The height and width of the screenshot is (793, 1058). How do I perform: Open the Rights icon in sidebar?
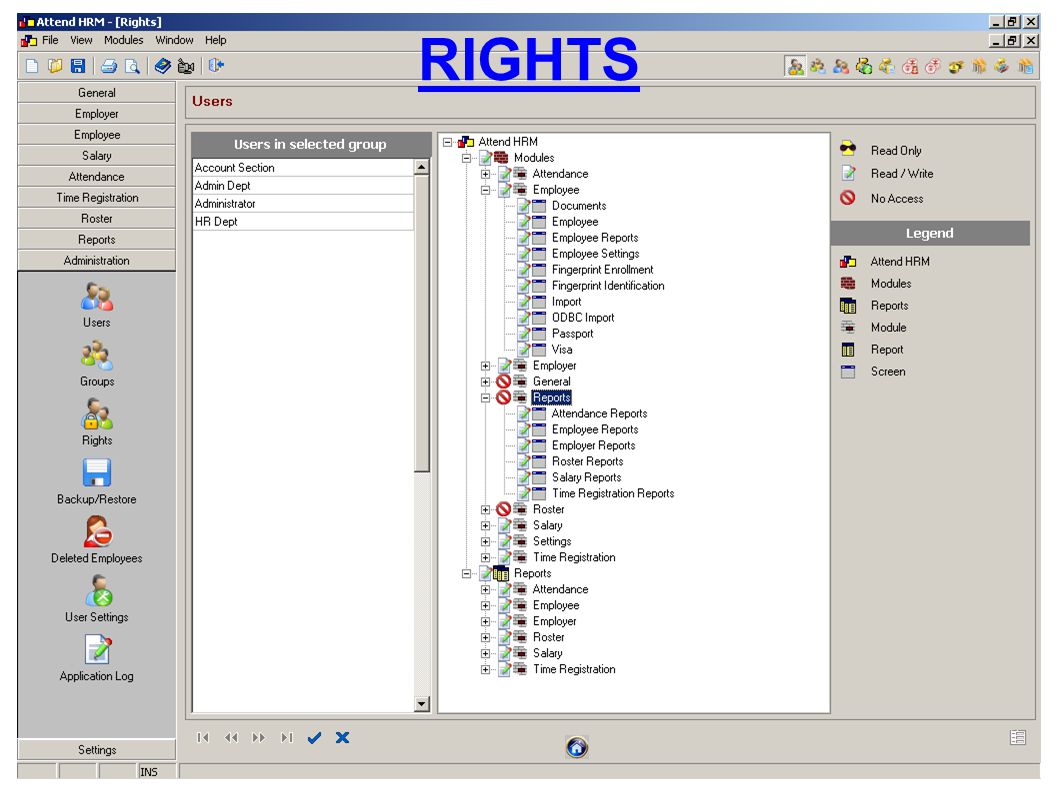96,414
